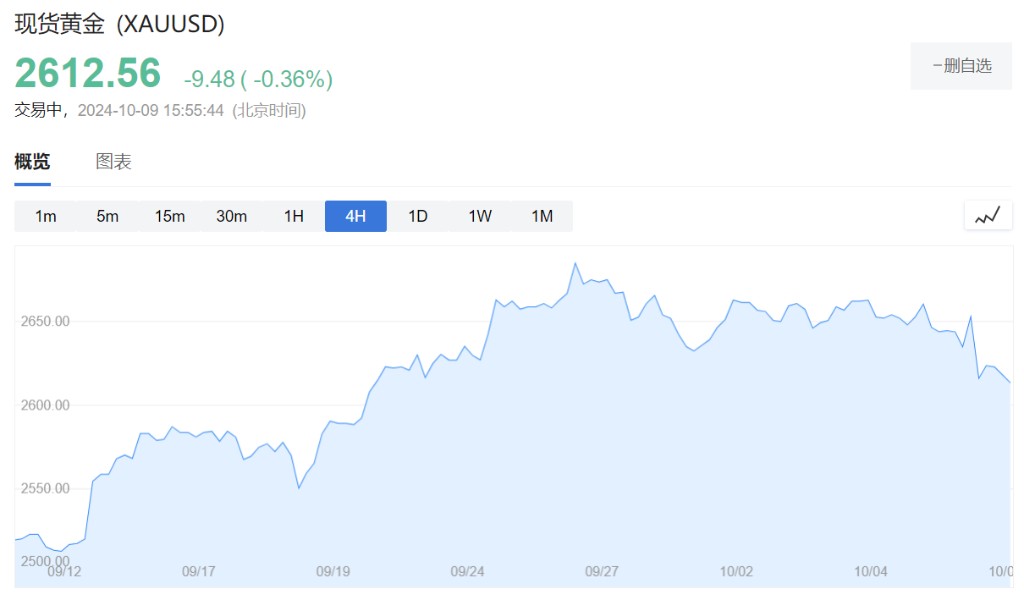Click the chart peak near 09/27
The image size is (1024, 598).
575,264
